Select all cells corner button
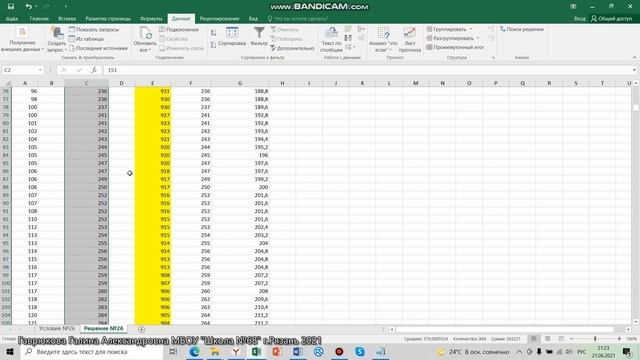Image resolution: width=640 pixels, height=360 pixels. pyautogui.click(x=6, y=83)
